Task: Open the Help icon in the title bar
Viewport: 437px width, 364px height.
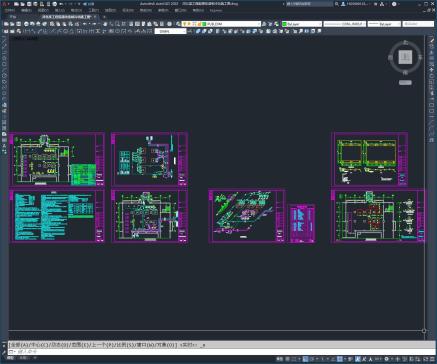Action: tap(394, 4)
